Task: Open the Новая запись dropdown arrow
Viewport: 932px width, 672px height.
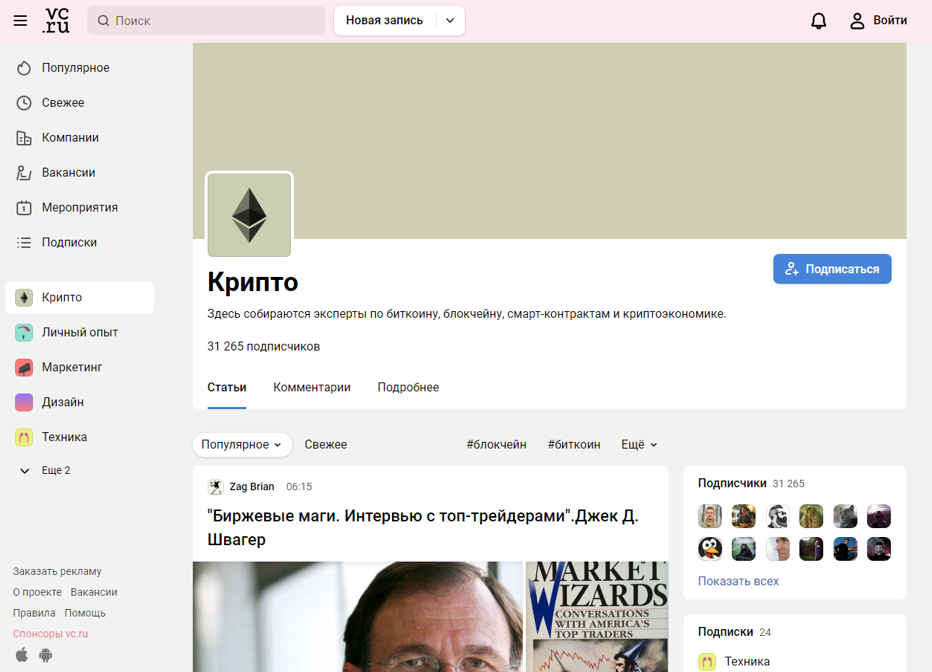Action: click(x=450, y=21)
